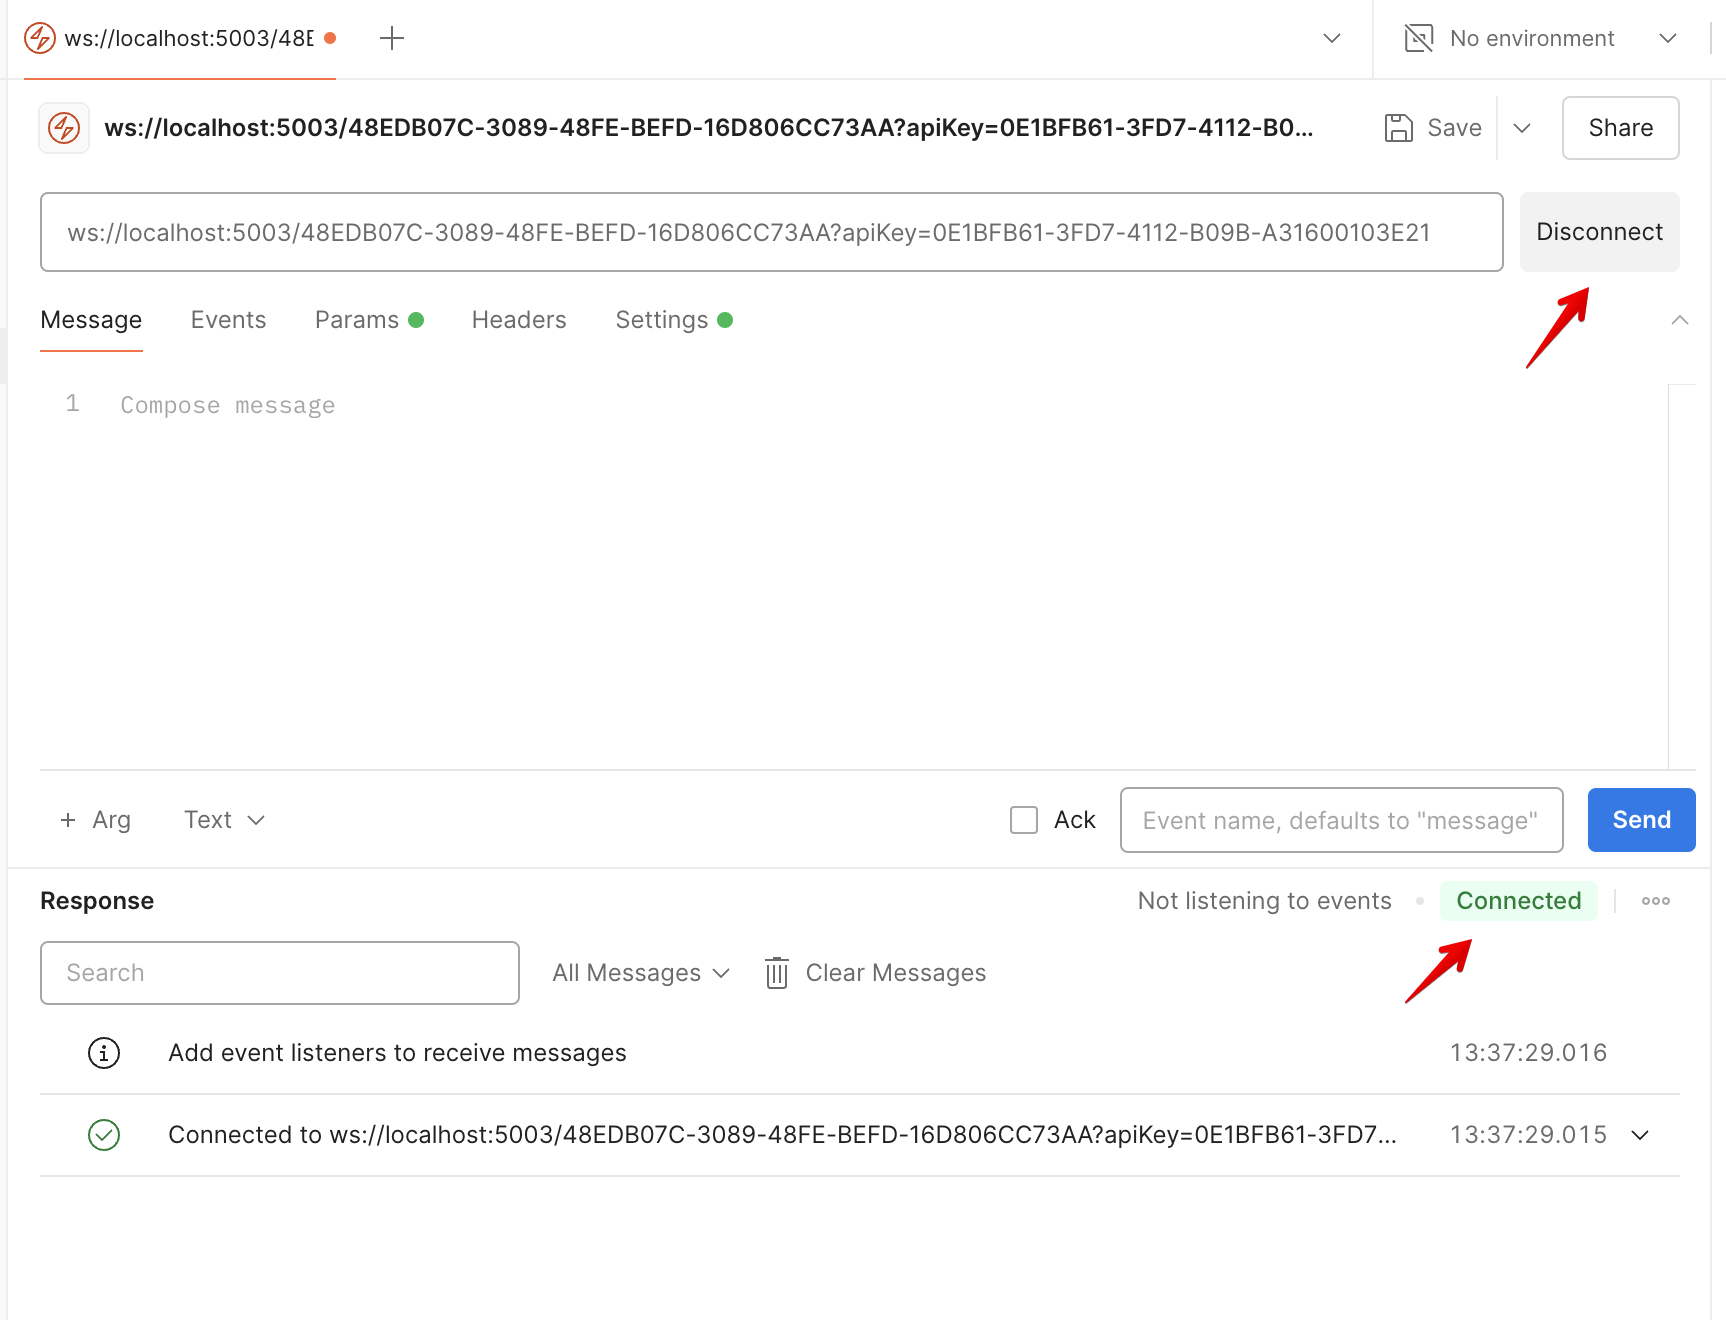Click the timestamp 13:37:29.016
The height and width of the screenshot is (1320, 1726).
[x=1528, y=1053]
